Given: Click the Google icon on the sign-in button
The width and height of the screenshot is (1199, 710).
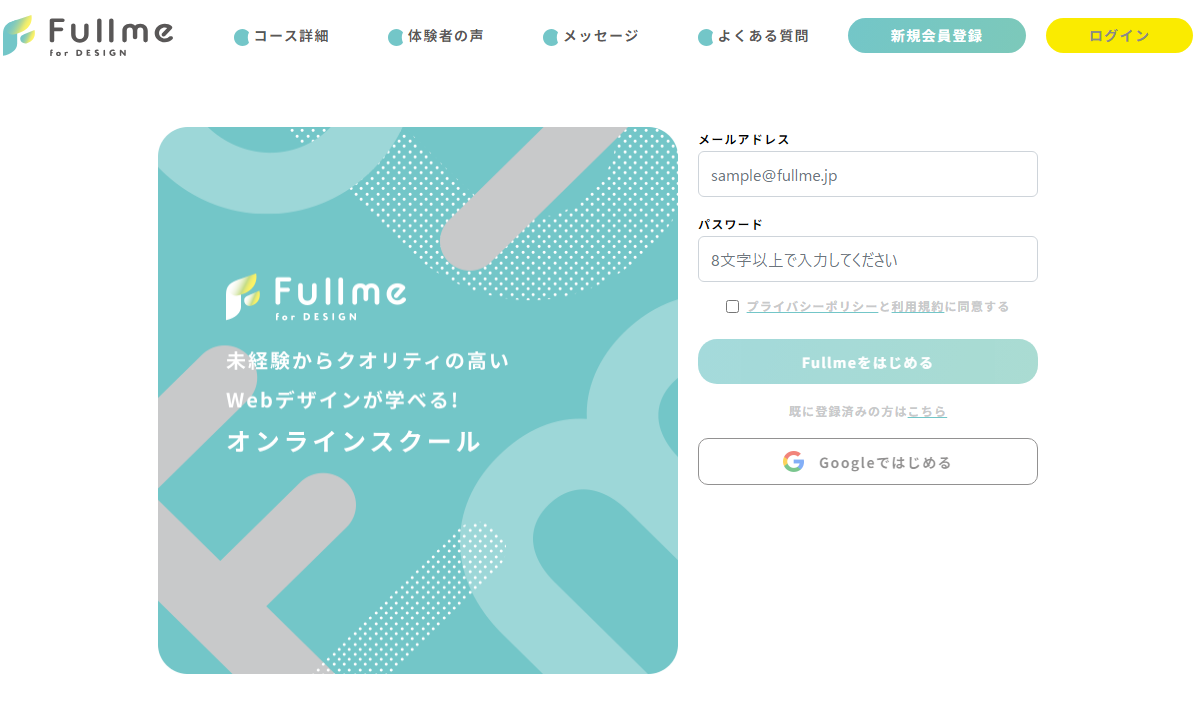Looking at the screenshot, I should tap(793, 461).
